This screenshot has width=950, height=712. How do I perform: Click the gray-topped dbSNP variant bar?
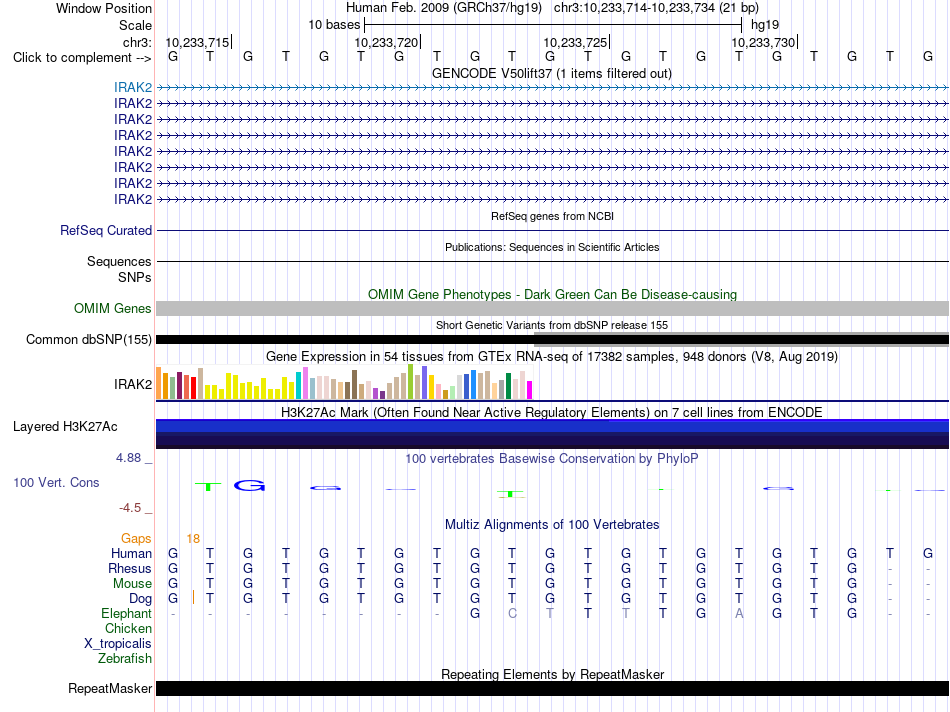pyautogui.click(x=742, y=339)
